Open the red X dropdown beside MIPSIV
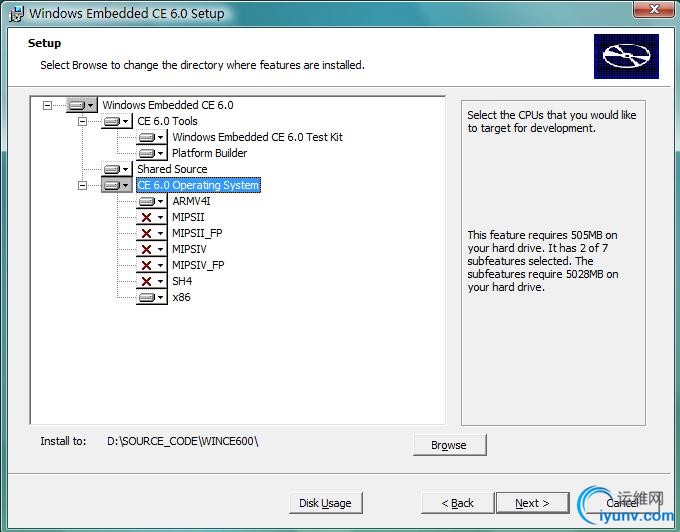Image resolution: width=680 pixels, height=532 pixels. [152, 249]
